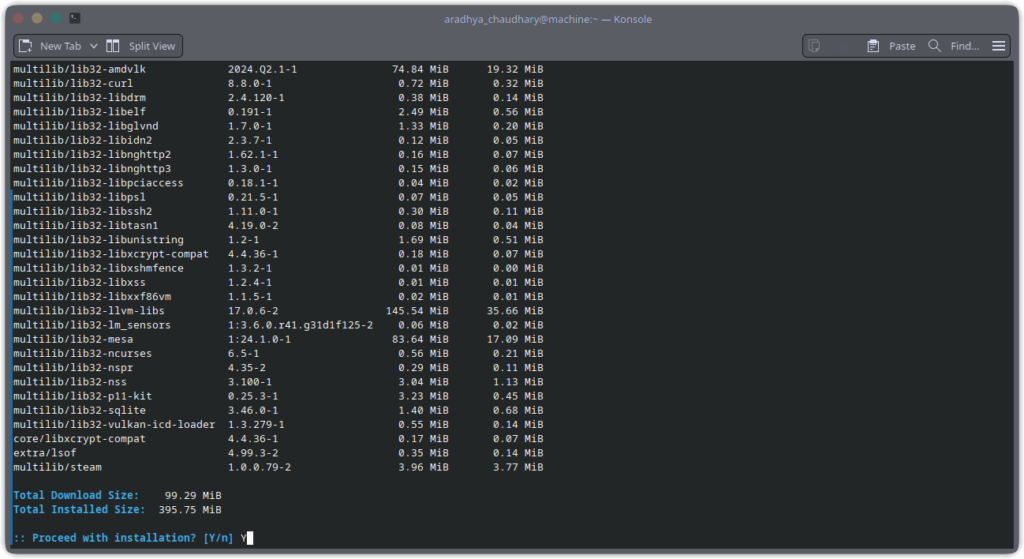Close the Konsole window
Screen dimensions: 1024x559
coord(18,18)
